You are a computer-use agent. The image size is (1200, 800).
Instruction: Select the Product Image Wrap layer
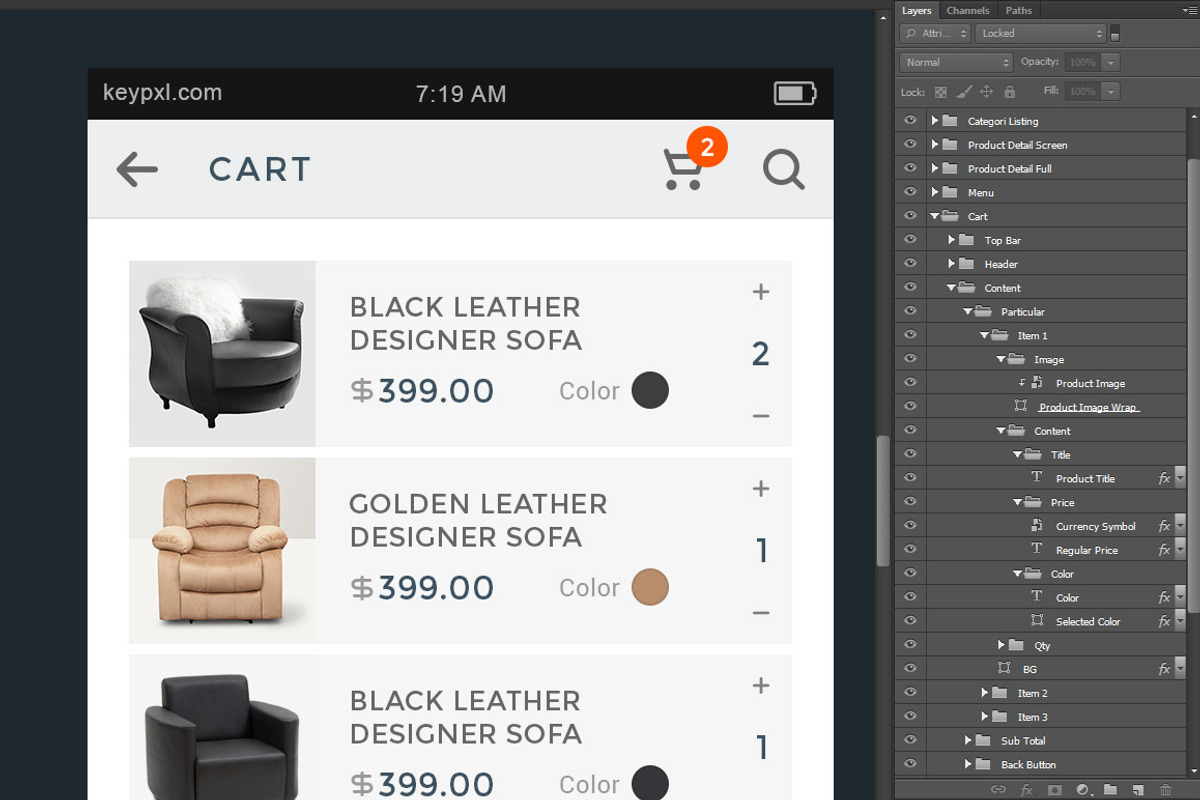(x=1089, y=407)
